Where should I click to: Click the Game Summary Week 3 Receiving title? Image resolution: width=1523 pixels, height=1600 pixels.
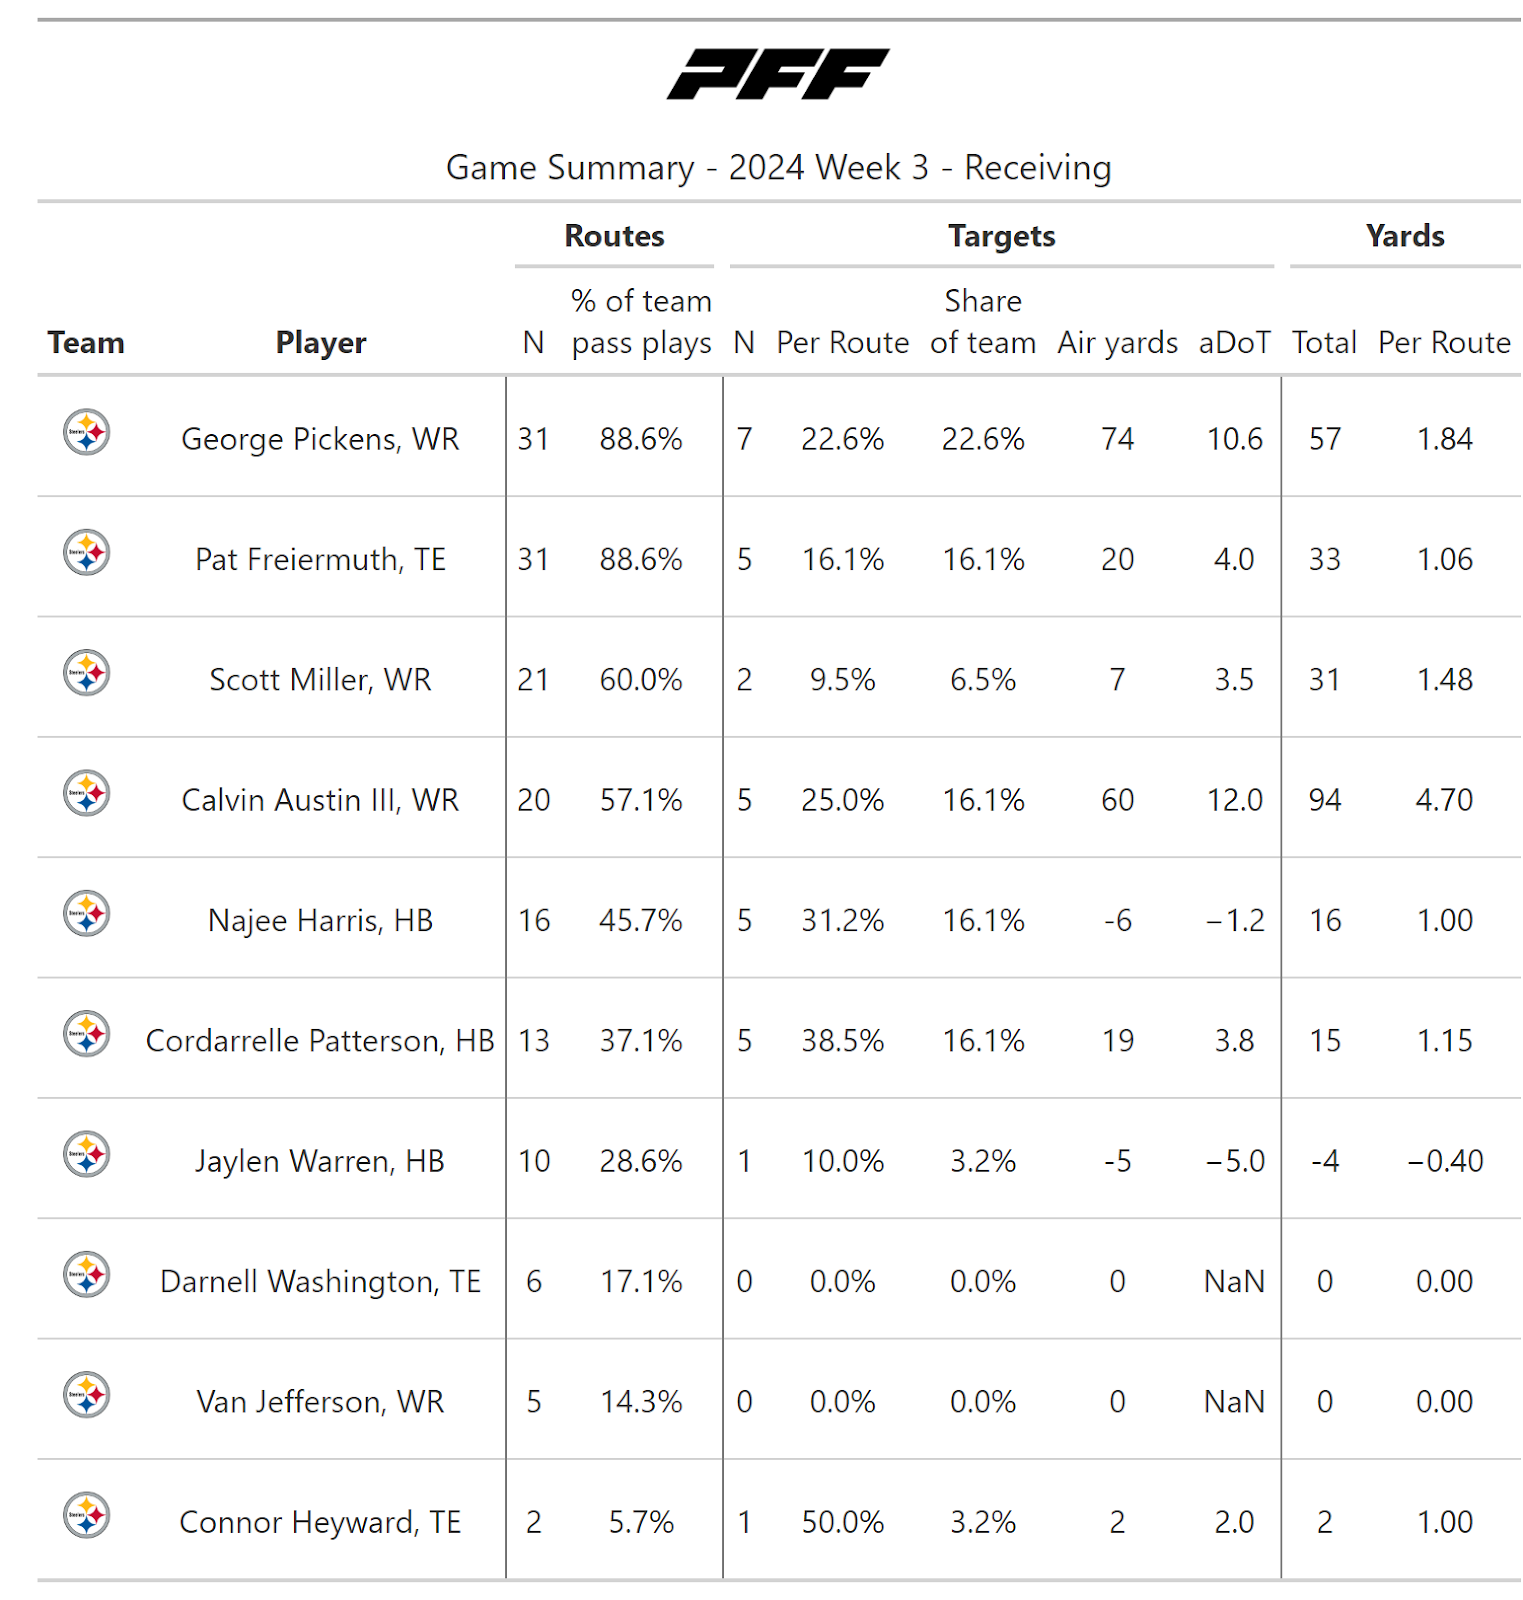point(778,167)
